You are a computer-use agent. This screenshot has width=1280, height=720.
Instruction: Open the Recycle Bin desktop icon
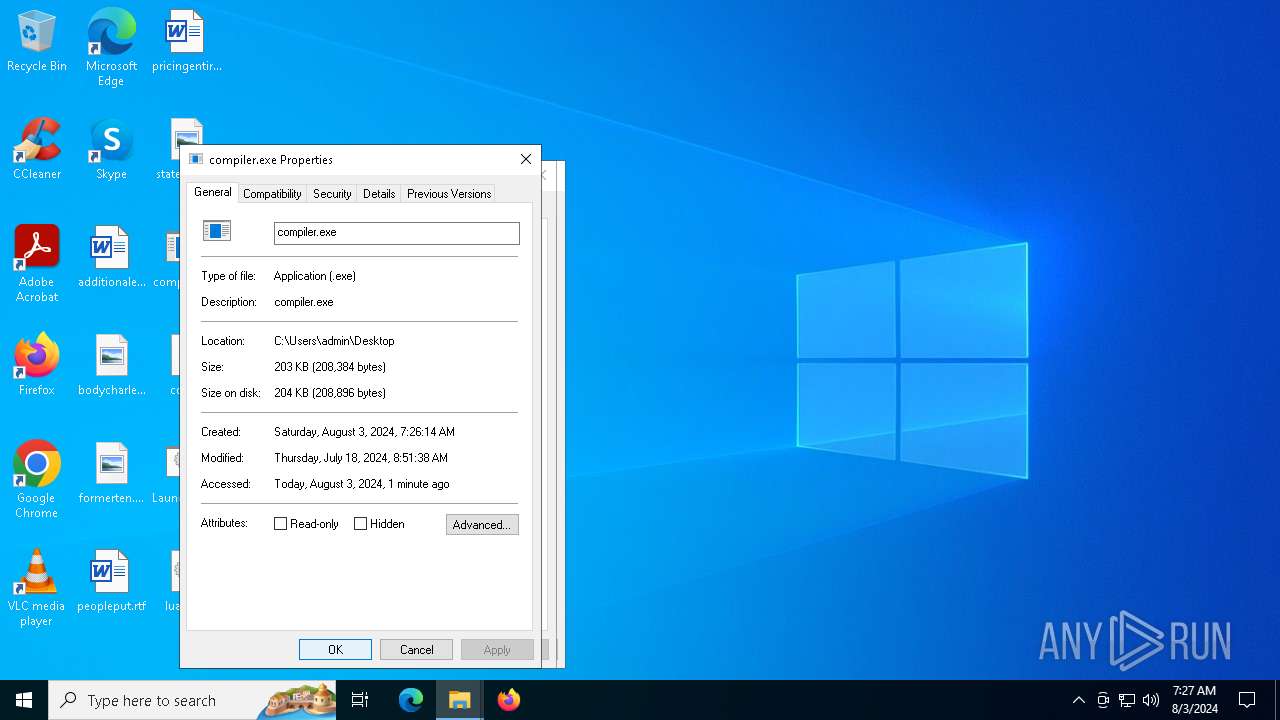37,42
